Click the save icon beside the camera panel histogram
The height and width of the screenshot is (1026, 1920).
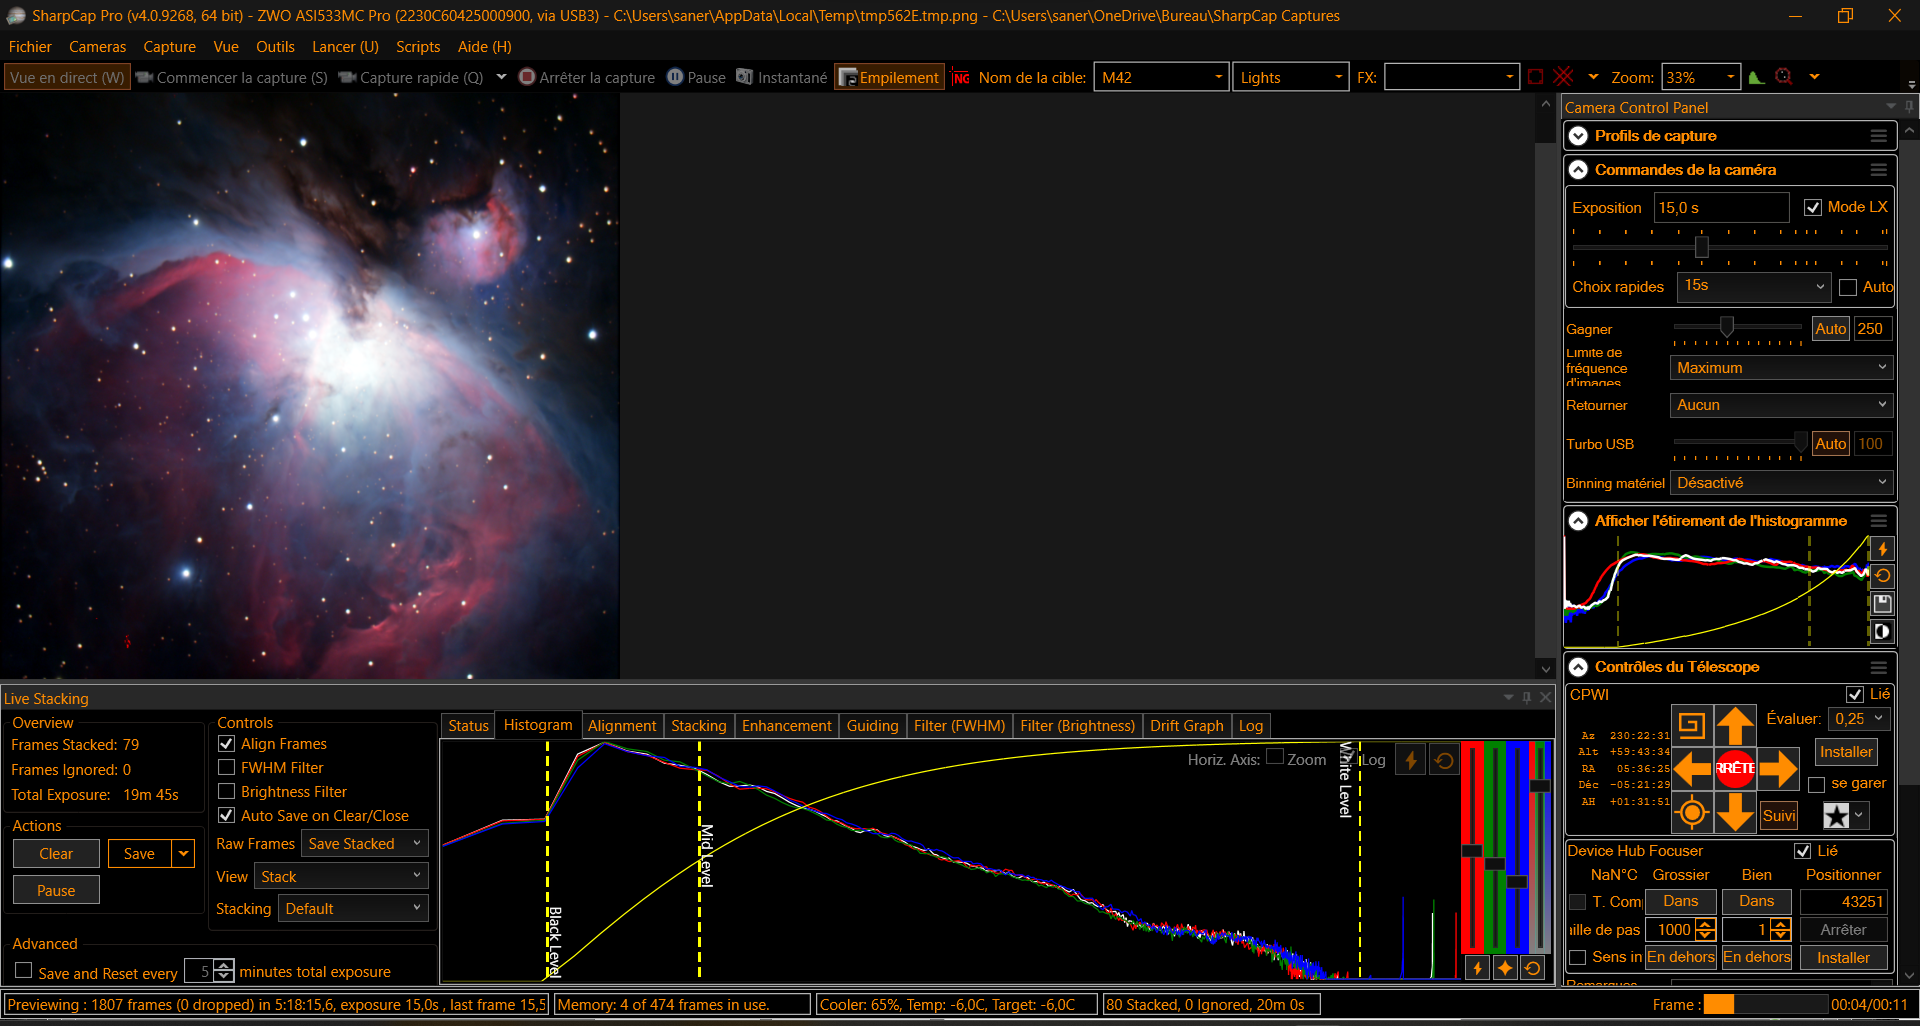point(1882,604)
